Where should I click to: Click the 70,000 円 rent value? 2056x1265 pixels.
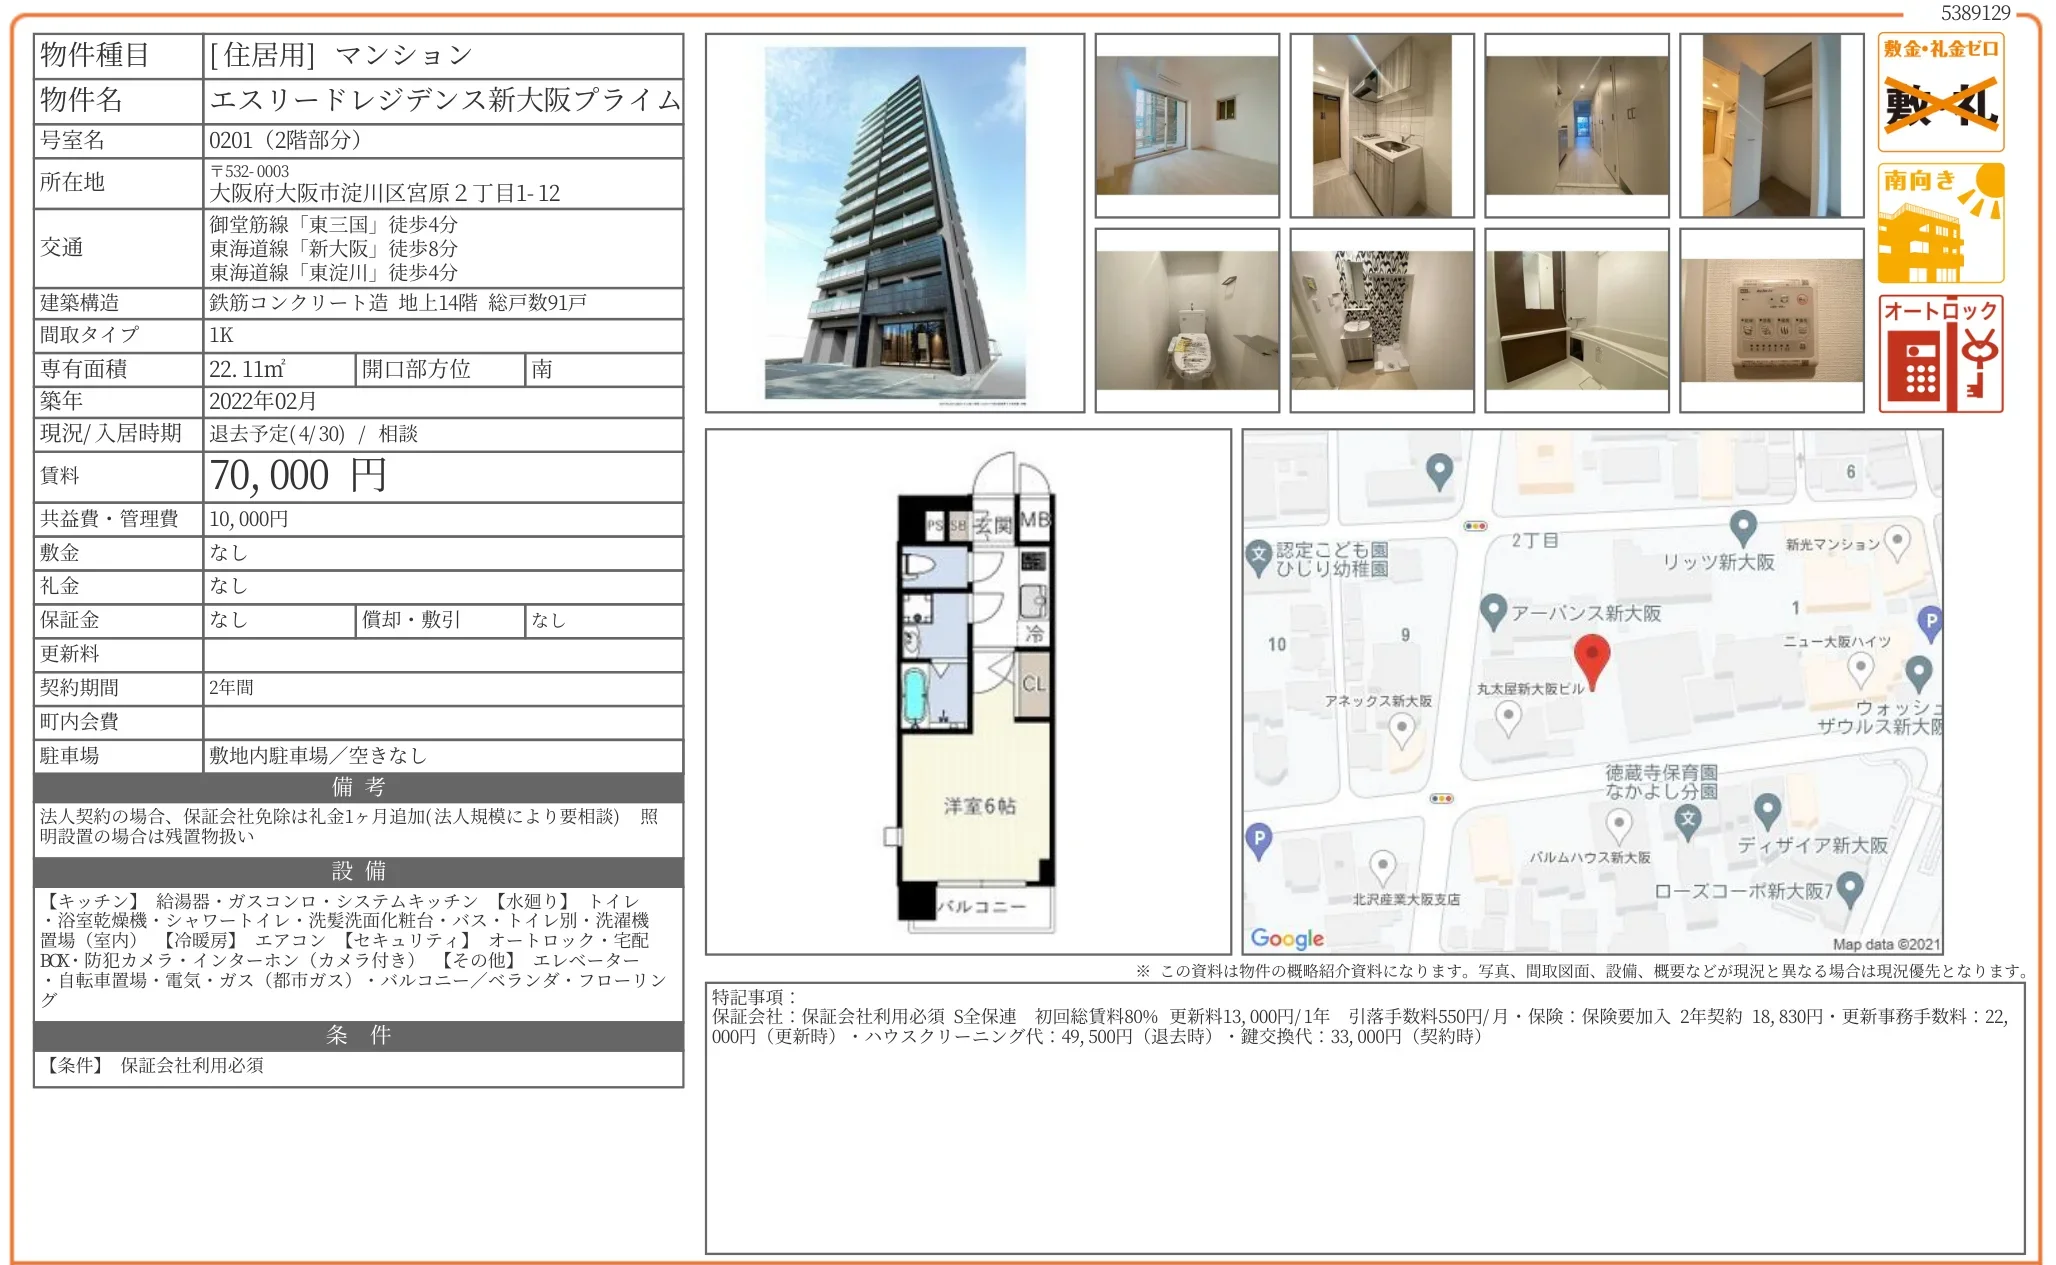coord(298,476)
